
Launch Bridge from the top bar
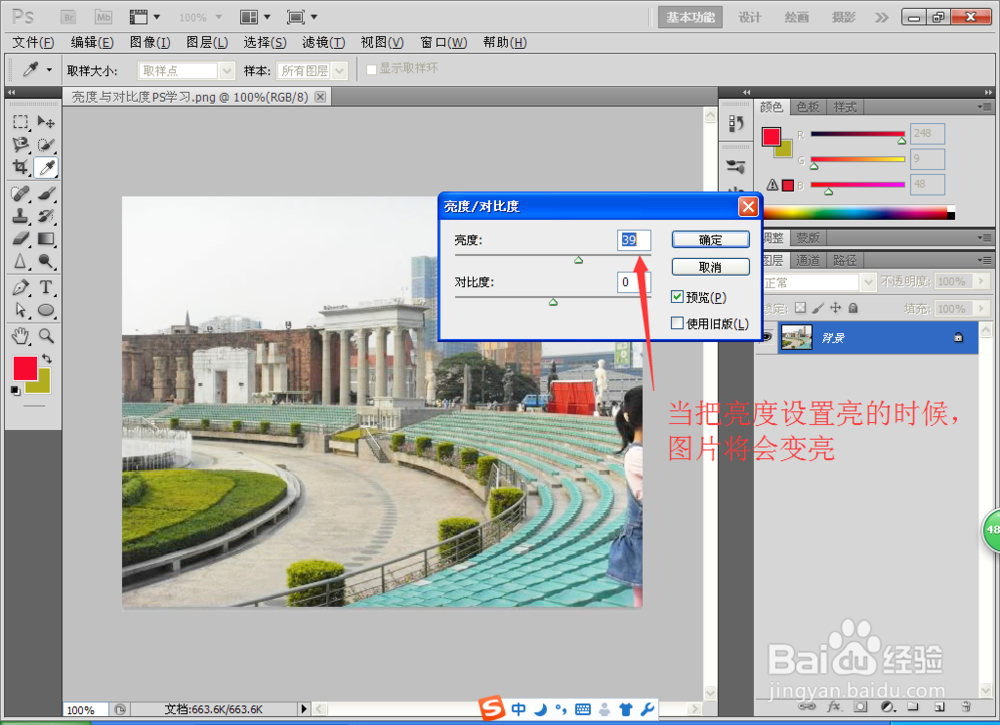pyautogui.click(x=68, y=17)
